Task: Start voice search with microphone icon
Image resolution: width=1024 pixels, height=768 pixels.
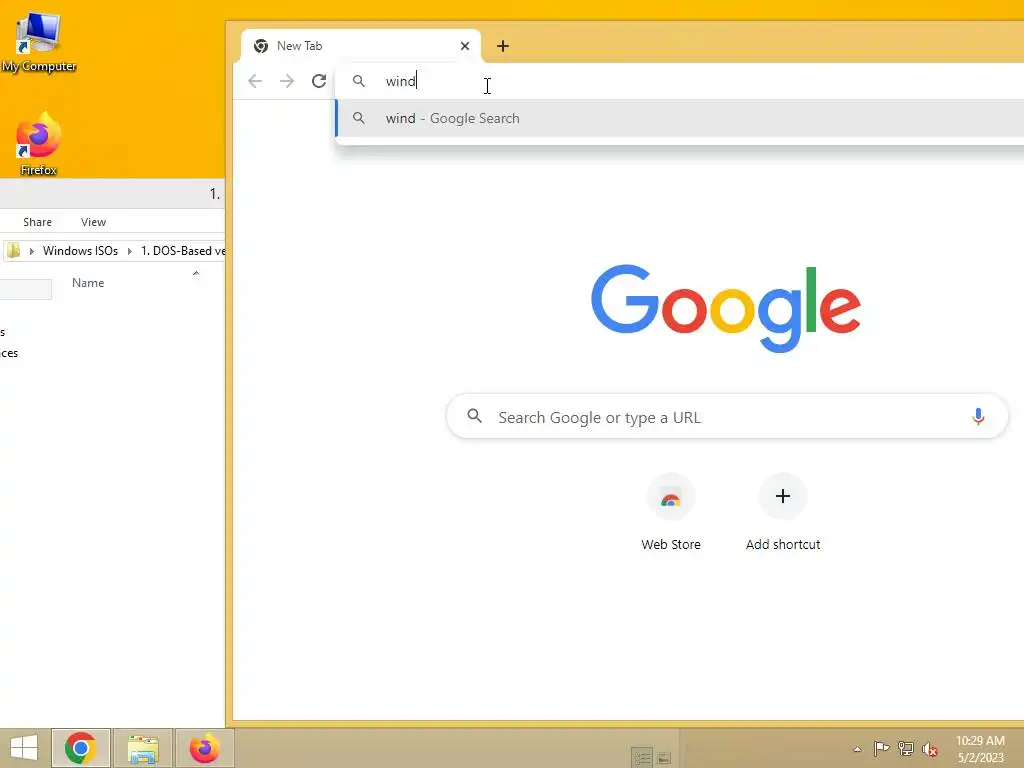Action: pos(978,417)
